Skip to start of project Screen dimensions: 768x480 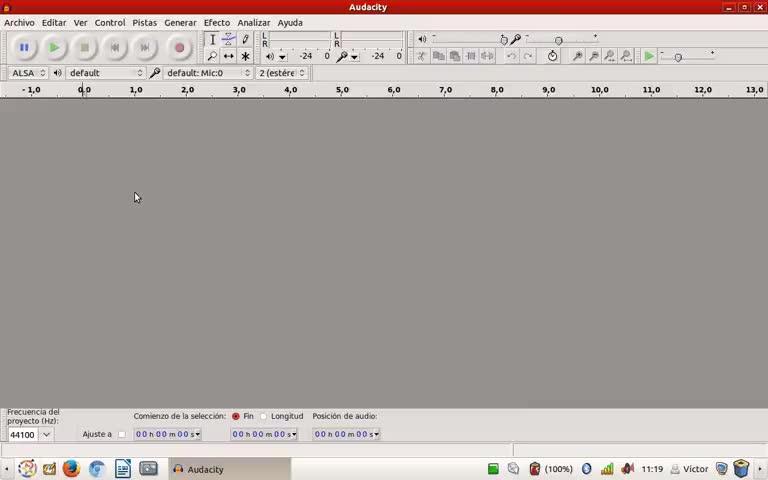point(115,48)
